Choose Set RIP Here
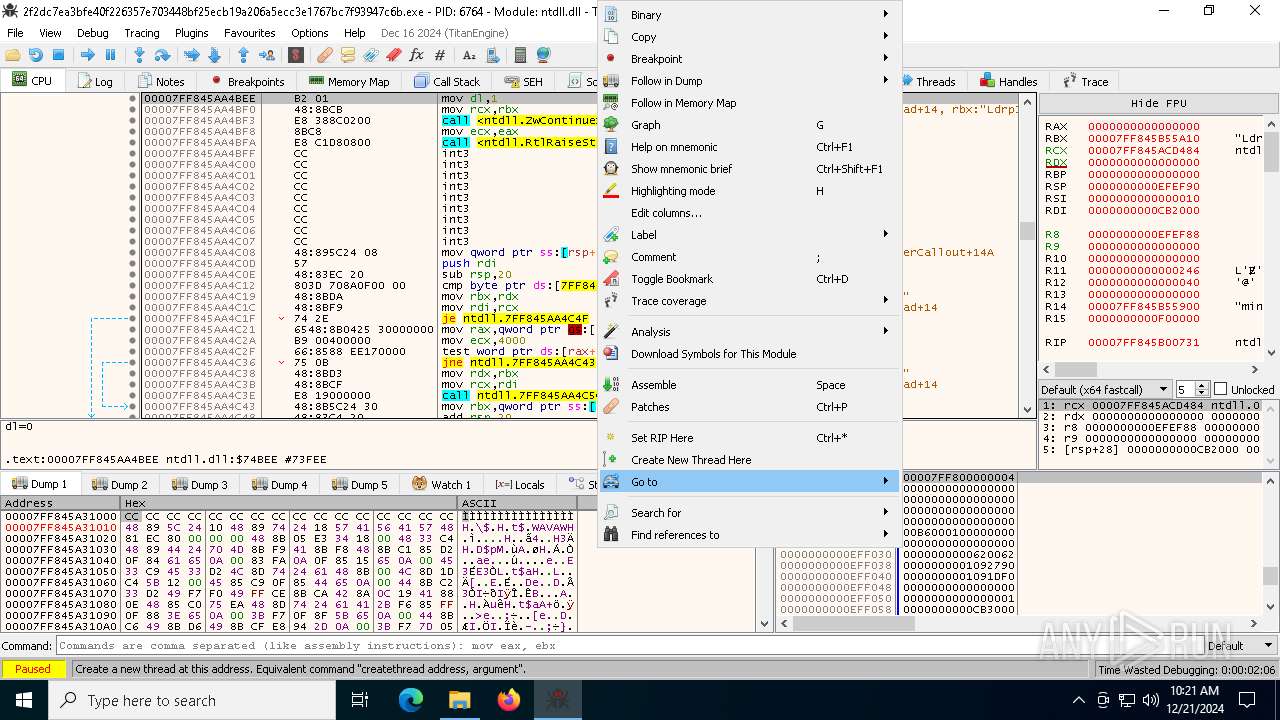 click(x=750, y=438)
